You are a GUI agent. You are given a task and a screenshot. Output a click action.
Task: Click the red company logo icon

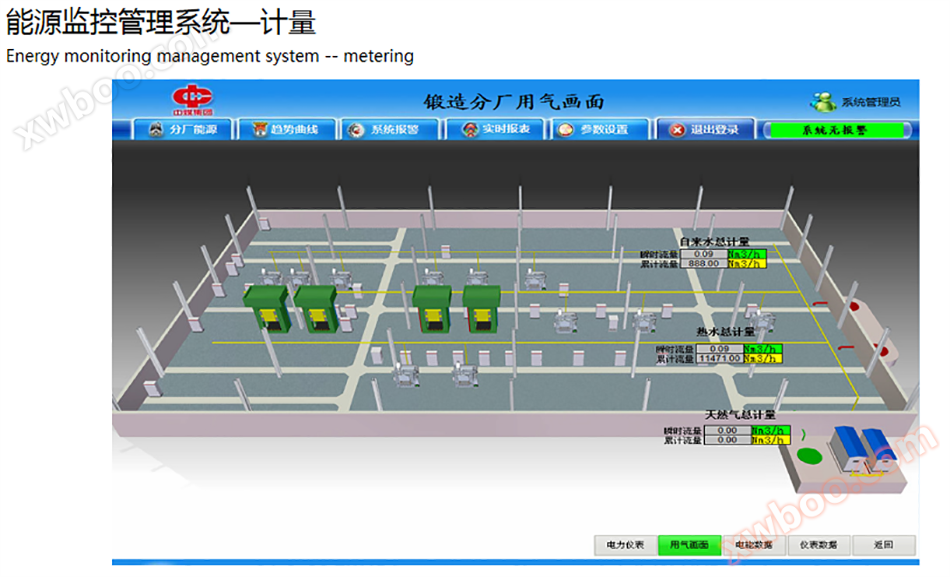click(192, 99)
